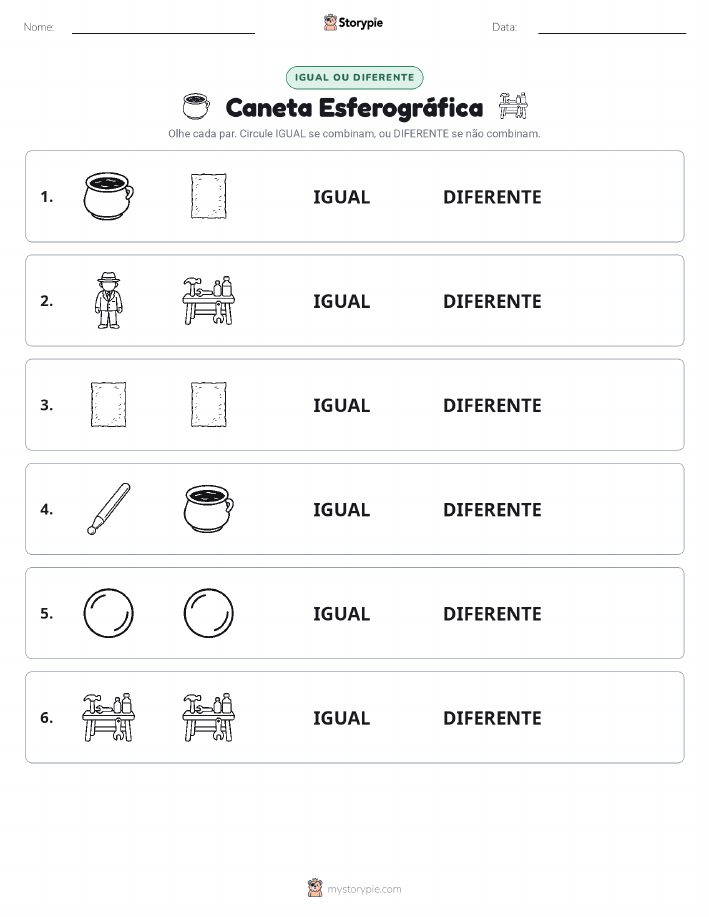
Task: Click the cauldron picture in row 1
Action: pyautogui.click(x=109, y=196)
